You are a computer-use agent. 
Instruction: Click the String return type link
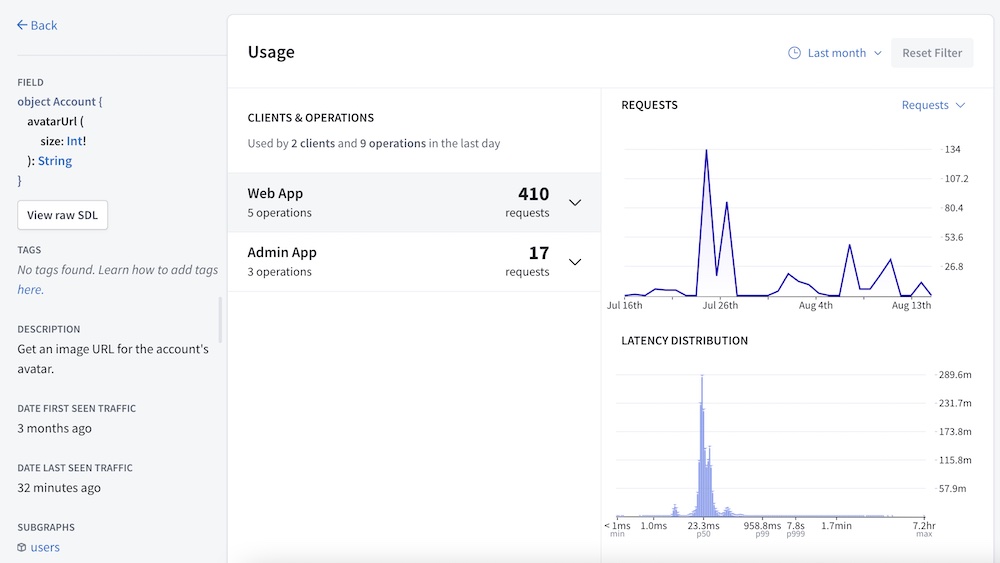(x=55, y=161)
